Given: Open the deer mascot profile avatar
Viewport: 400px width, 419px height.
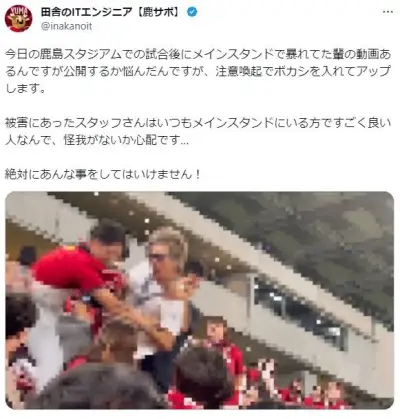Looking at the screenshot, I should coord(18,18).
